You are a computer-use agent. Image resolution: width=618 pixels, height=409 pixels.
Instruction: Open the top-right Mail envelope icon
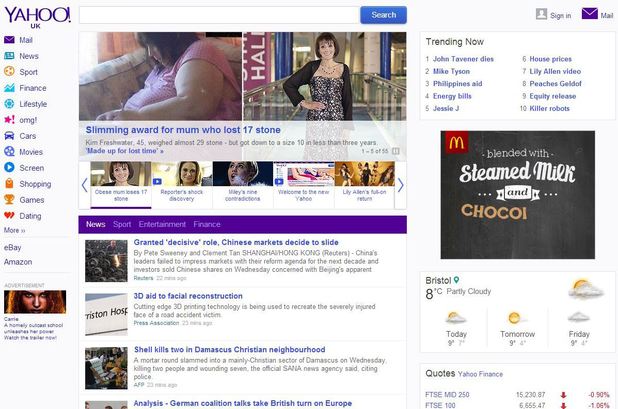[x=590, y=14]
